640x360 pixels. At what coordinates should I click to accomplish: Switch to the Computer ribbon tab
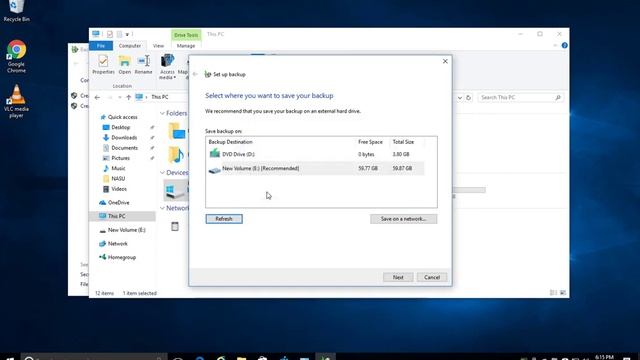point(130,46)
